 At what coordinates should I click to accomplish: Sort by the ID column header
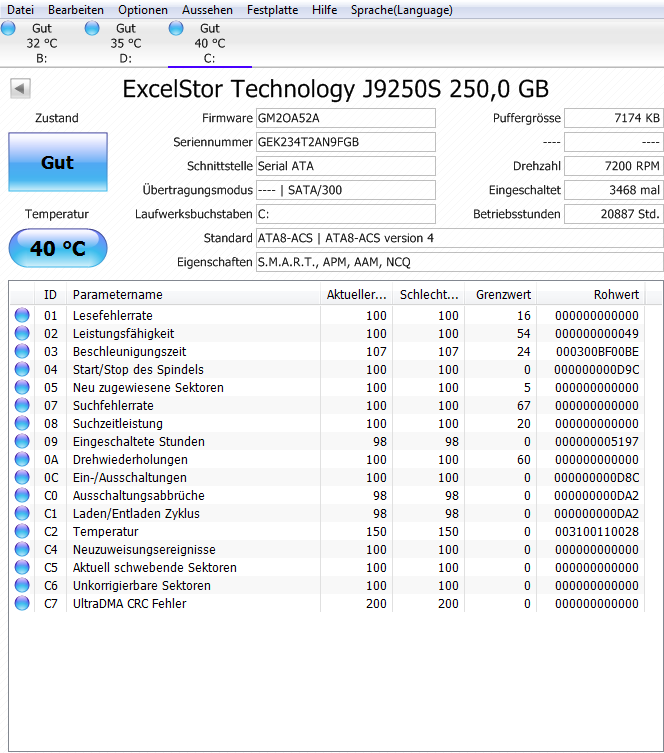pos(50,294)
